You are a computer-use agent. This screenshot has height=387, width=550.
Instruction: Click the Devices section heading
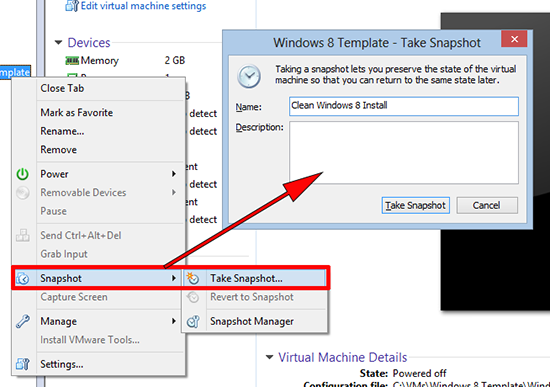coord(89,42)
